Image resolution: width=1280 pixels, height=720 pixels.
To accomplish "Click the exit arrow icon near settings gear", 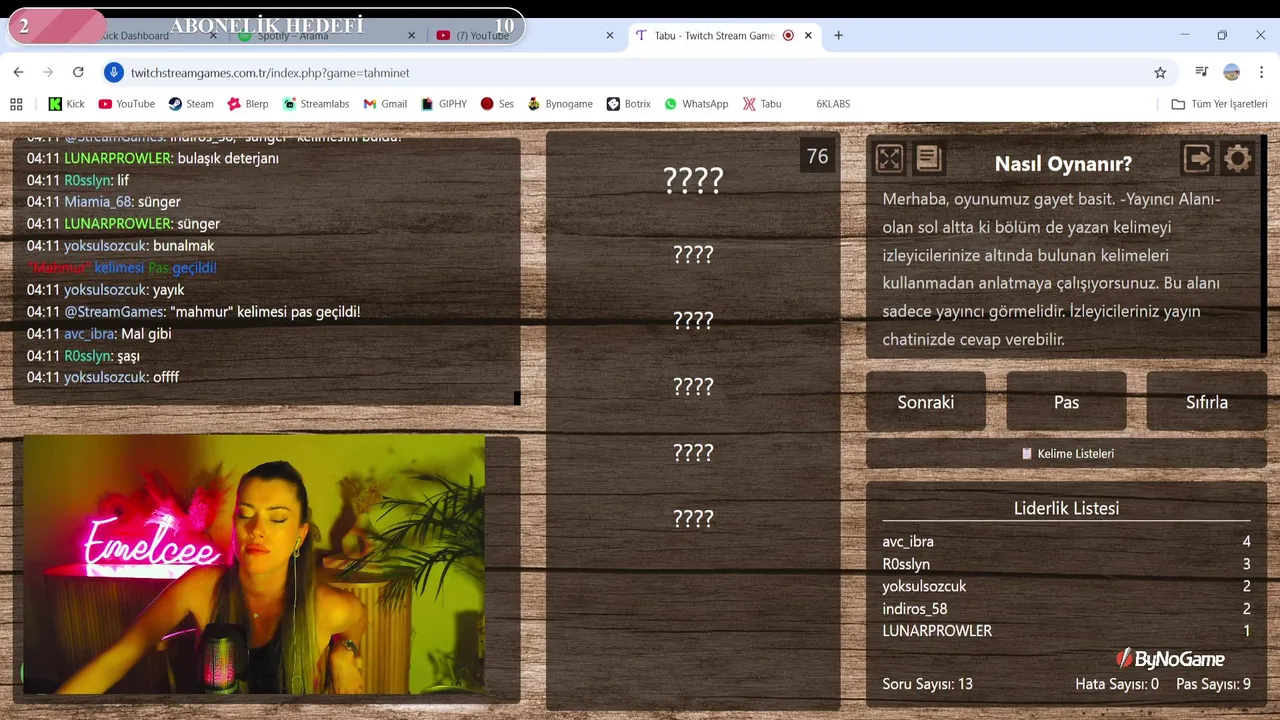I will [x=1198, y=158].
